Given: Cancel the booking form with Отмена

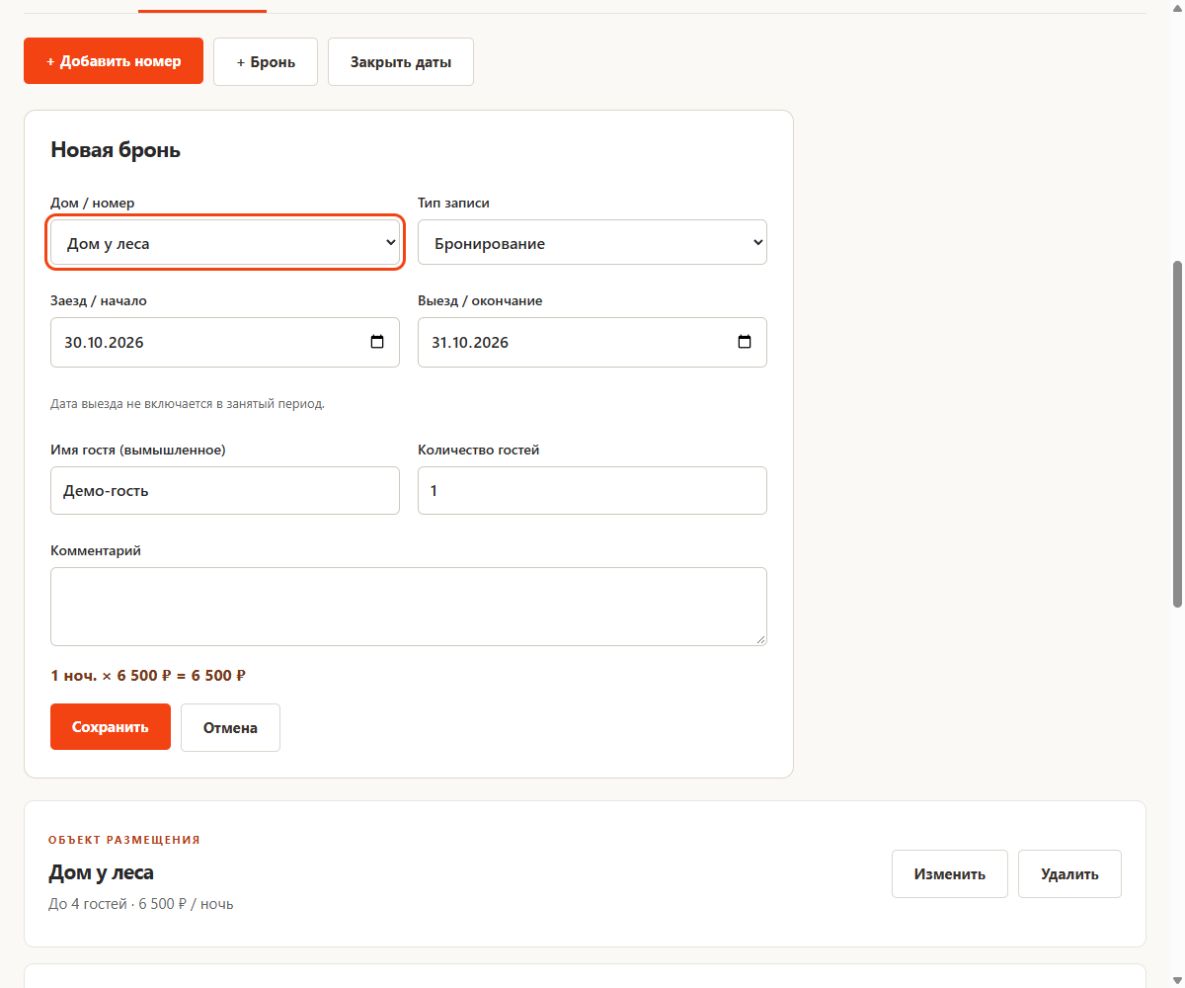Looking at the screenshot, I should point(231,728).
